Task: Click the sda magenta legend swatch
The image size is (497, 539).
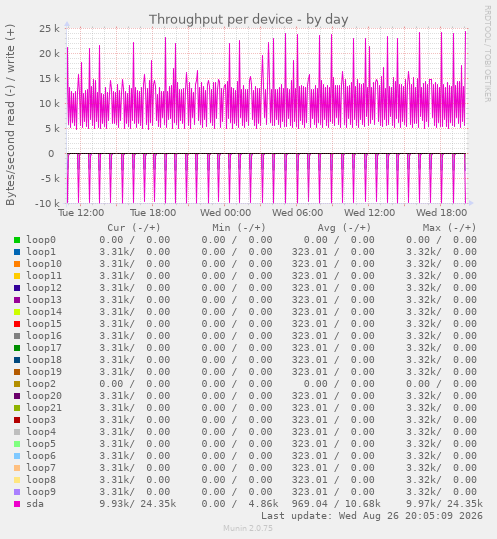Action: [17, 504]
